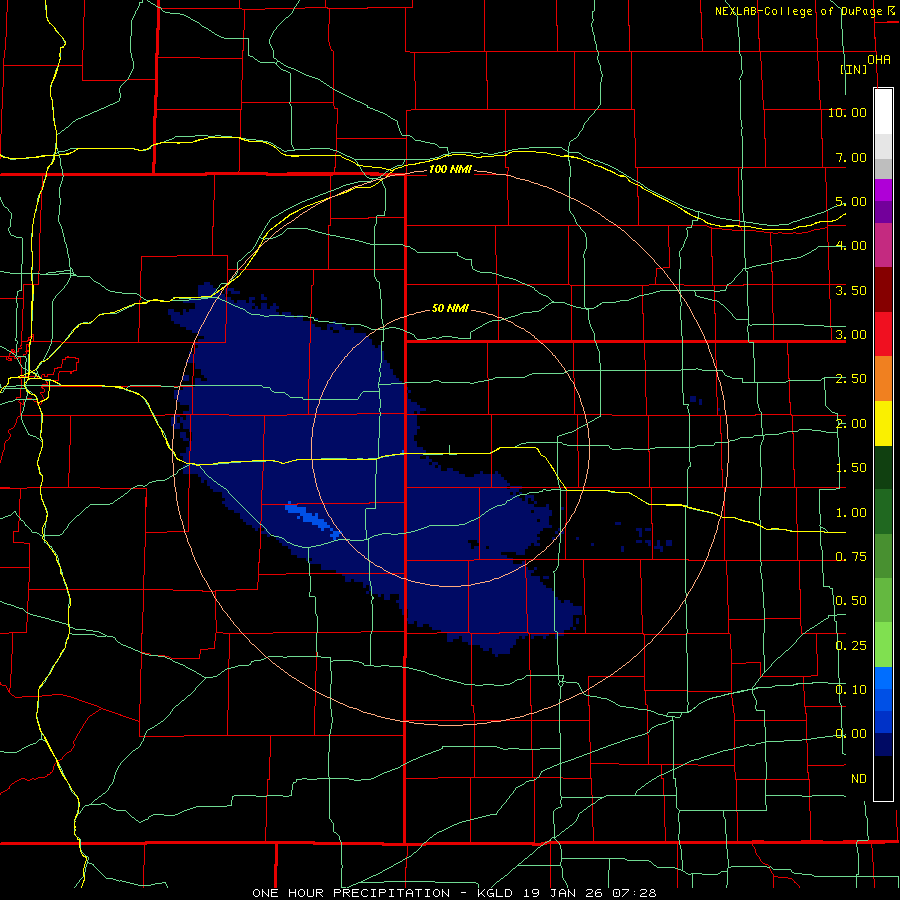Pick the bright blue swatch beside 0.10
The height and width of the screenshot is (900, 900).
(x=883, y=678)
